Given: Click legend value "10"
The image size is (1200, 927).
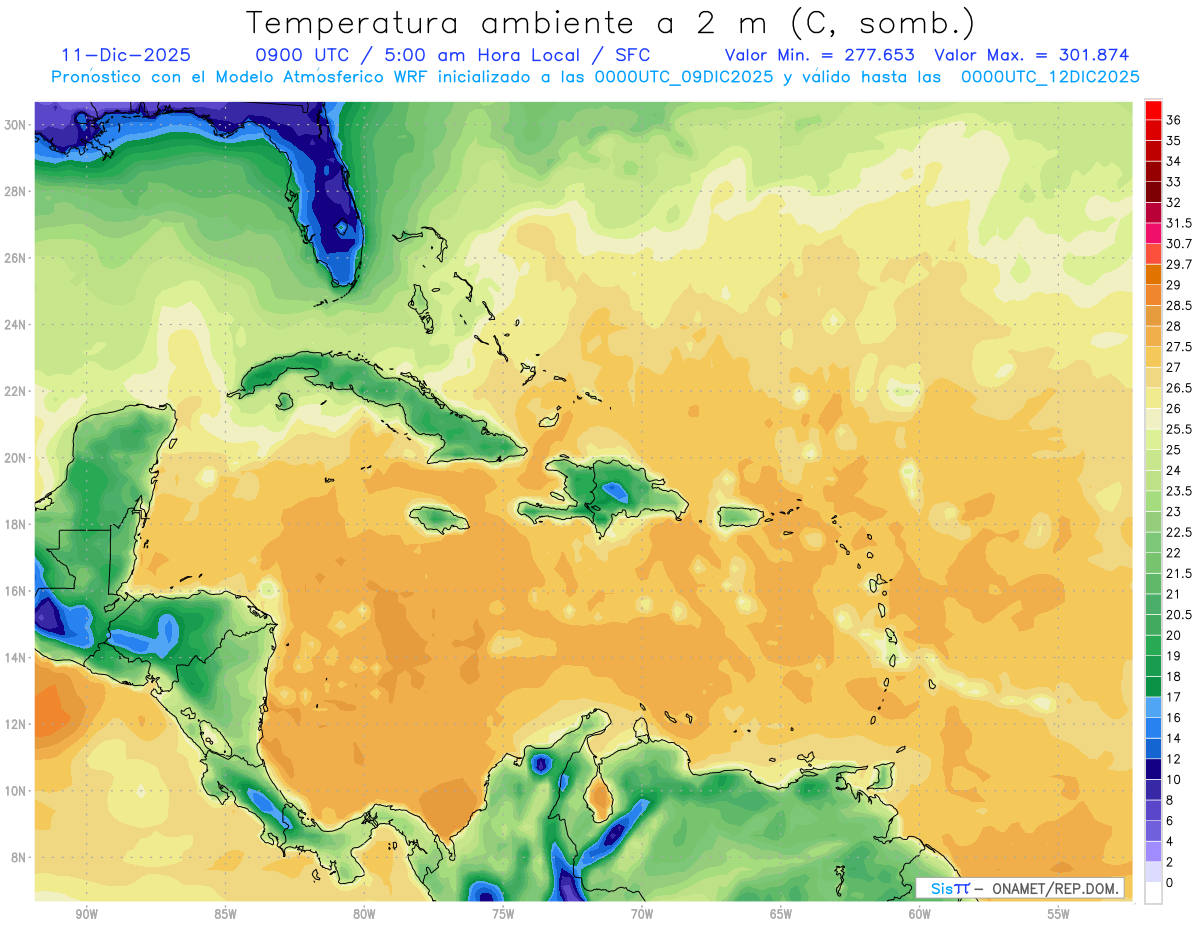Looking at the screenshot, I should click(1174, 779).
